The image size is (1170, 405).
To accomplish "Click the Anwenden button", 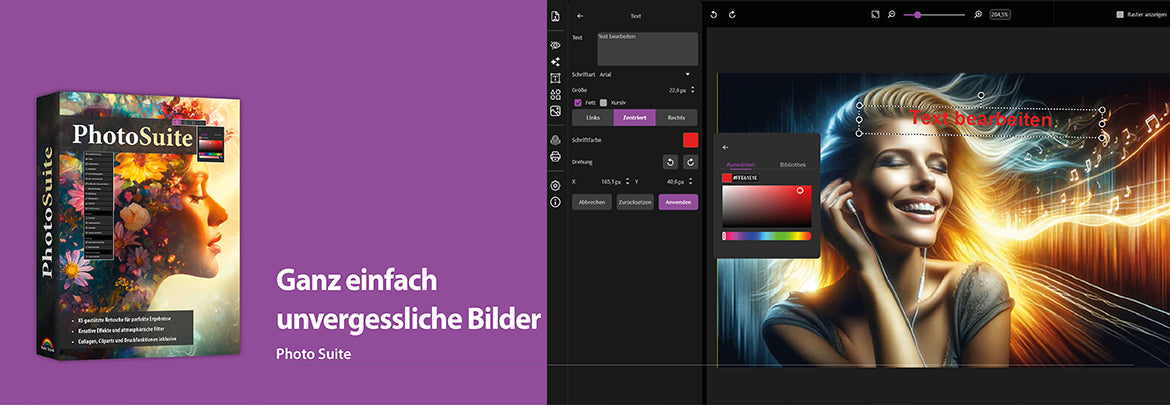I will point(677,202).
